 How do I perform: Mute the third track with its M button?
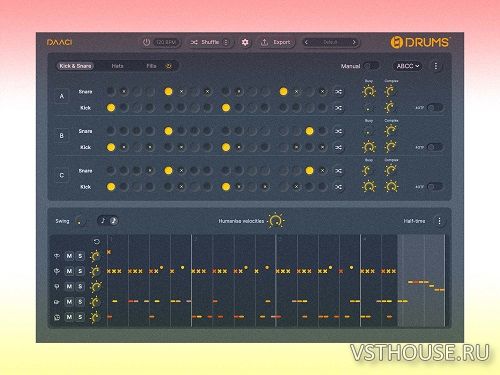coord(69,286)
